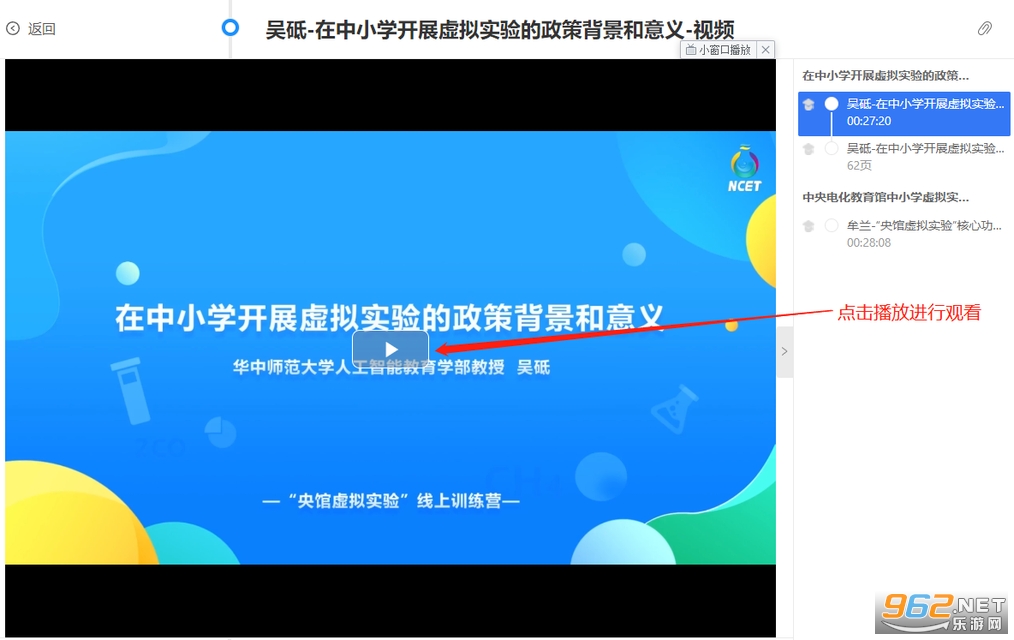Screen dimensions: 1014x640
Task: Open the attachment paperclip icon
Action: 984,28
